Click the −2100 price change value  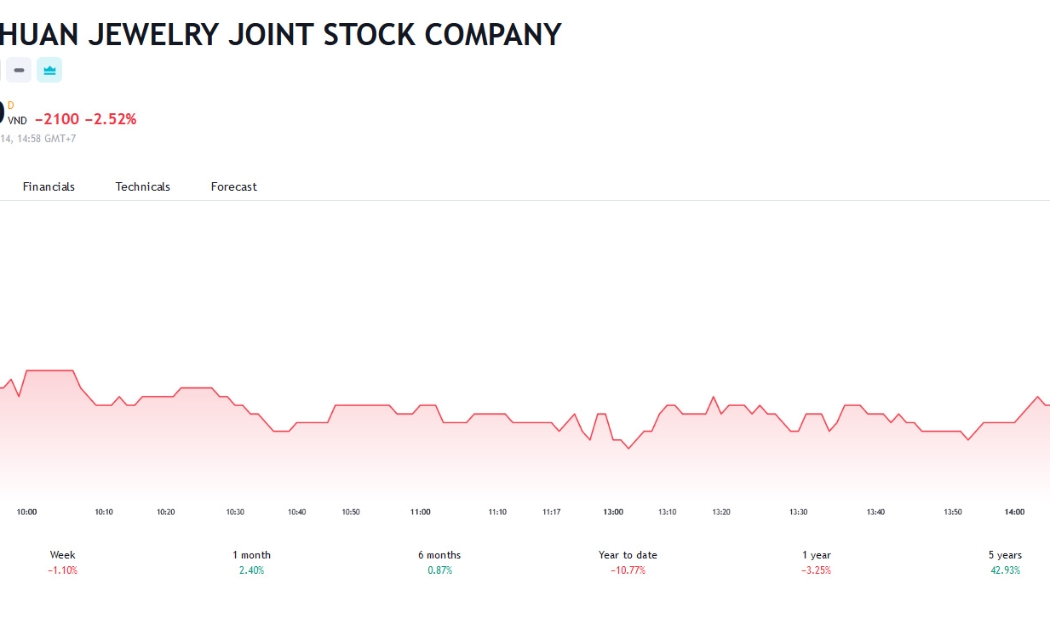(57, 119)
